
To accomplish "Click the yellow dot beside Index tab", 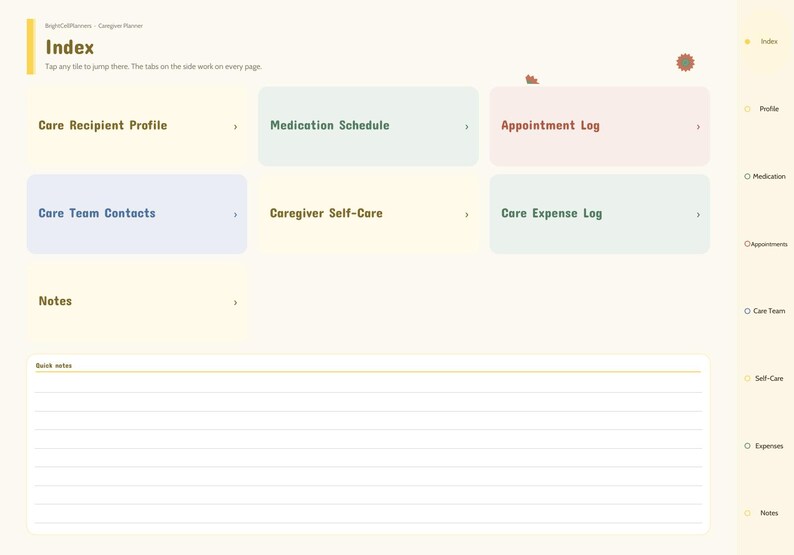I will click(747, 42).
